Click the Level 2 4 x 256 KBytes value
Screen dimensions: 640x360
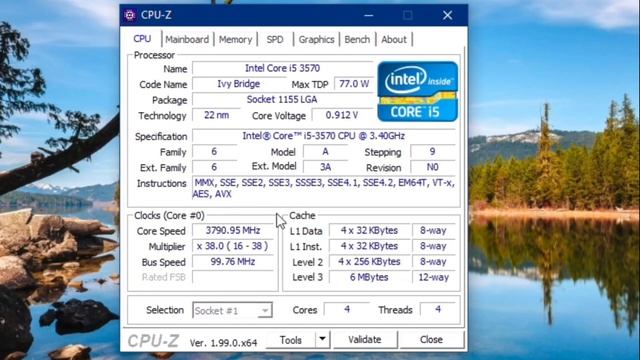pyautogui.click(x=369, y=262)
